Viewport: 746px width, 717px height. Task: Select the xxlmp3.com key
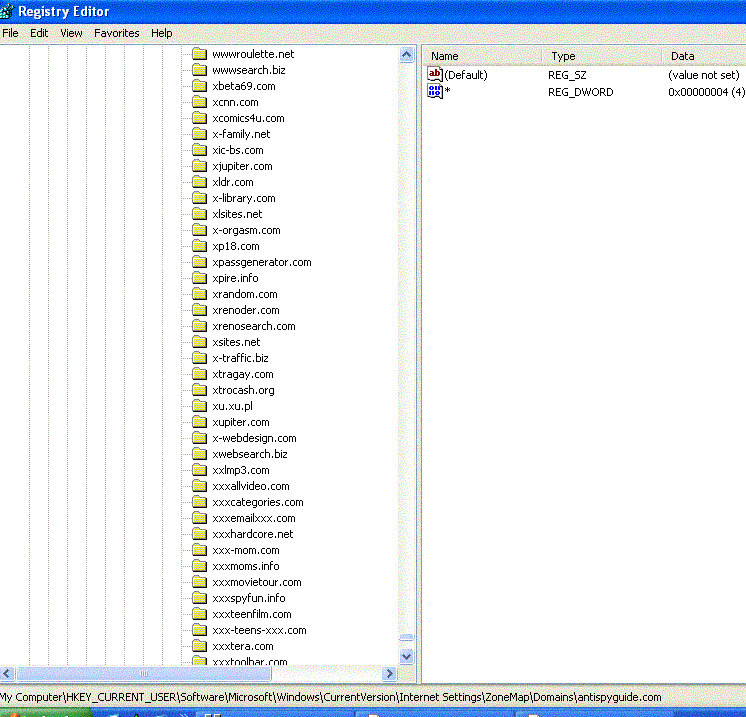[x=241, y=470]
